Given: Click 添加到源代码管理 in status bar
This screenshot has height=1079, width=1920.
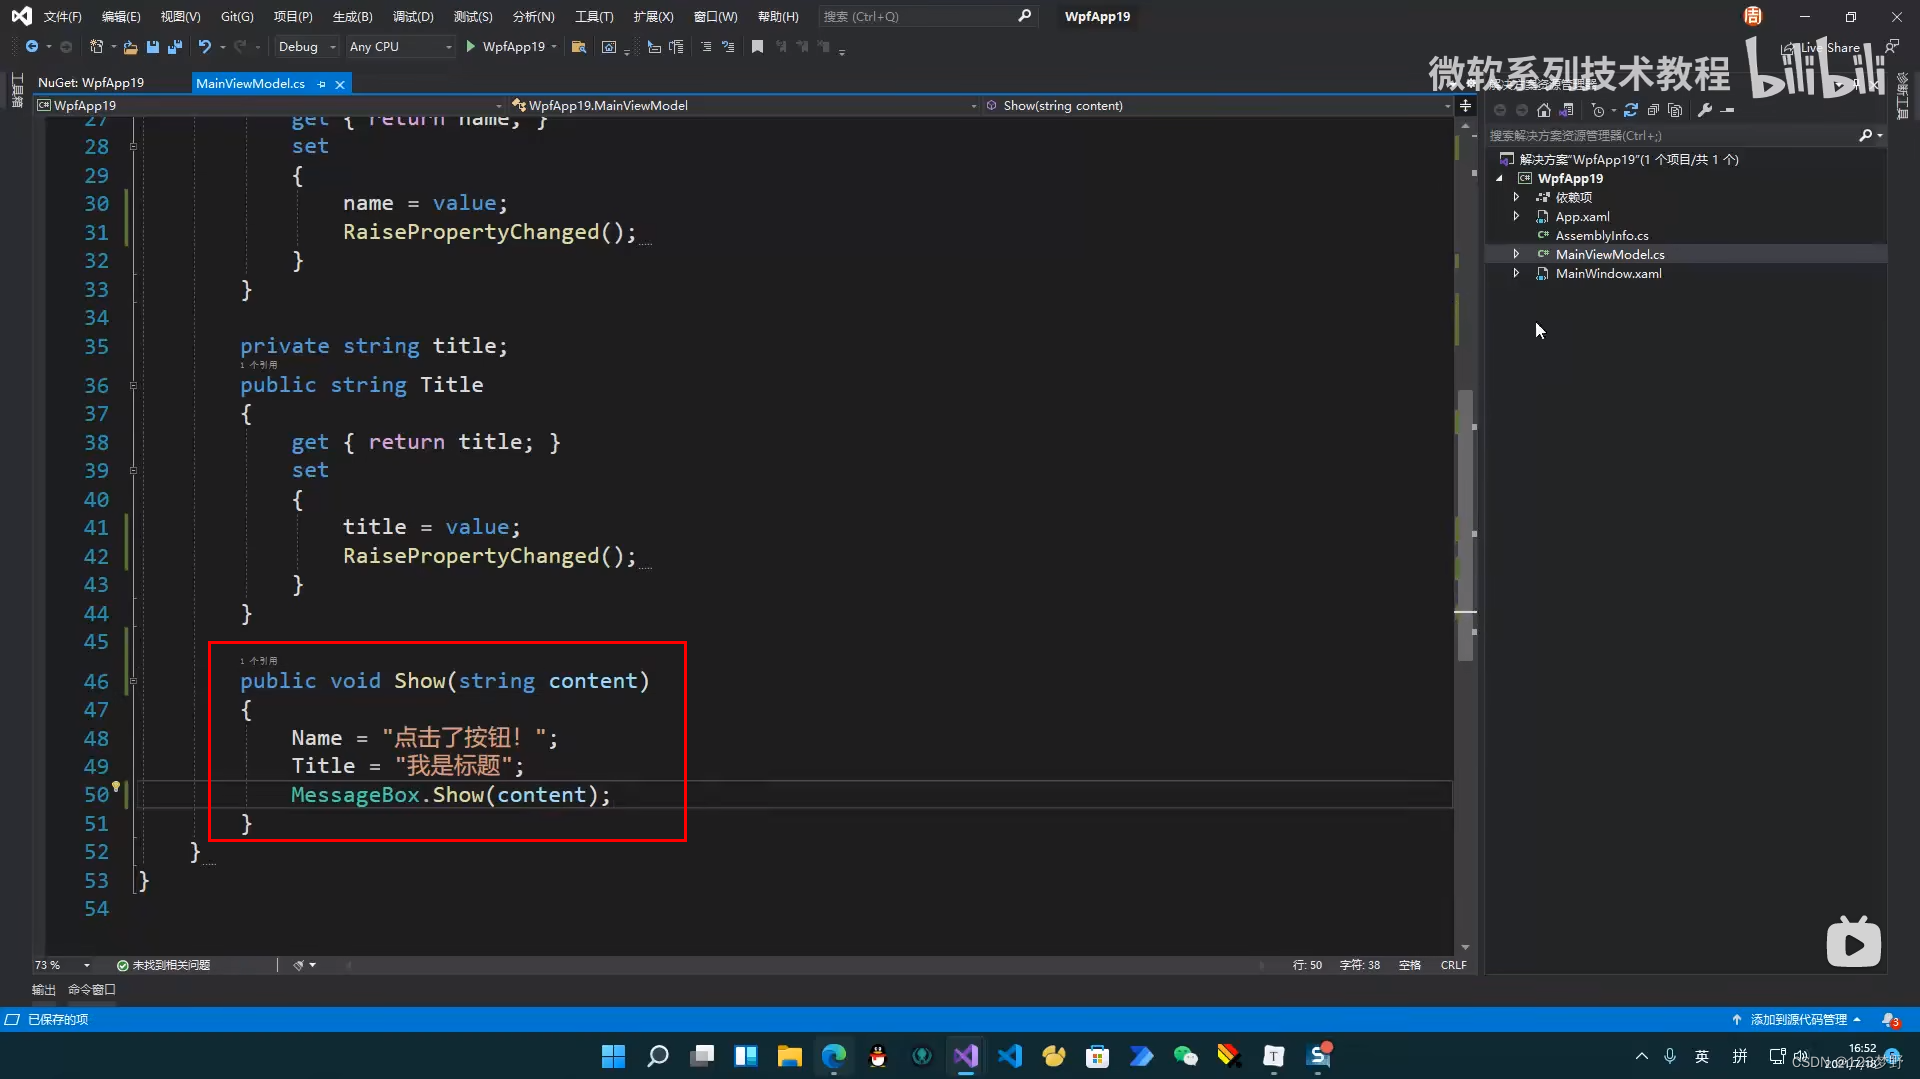Looking at the screenshot, I should pos(1797,1020).
